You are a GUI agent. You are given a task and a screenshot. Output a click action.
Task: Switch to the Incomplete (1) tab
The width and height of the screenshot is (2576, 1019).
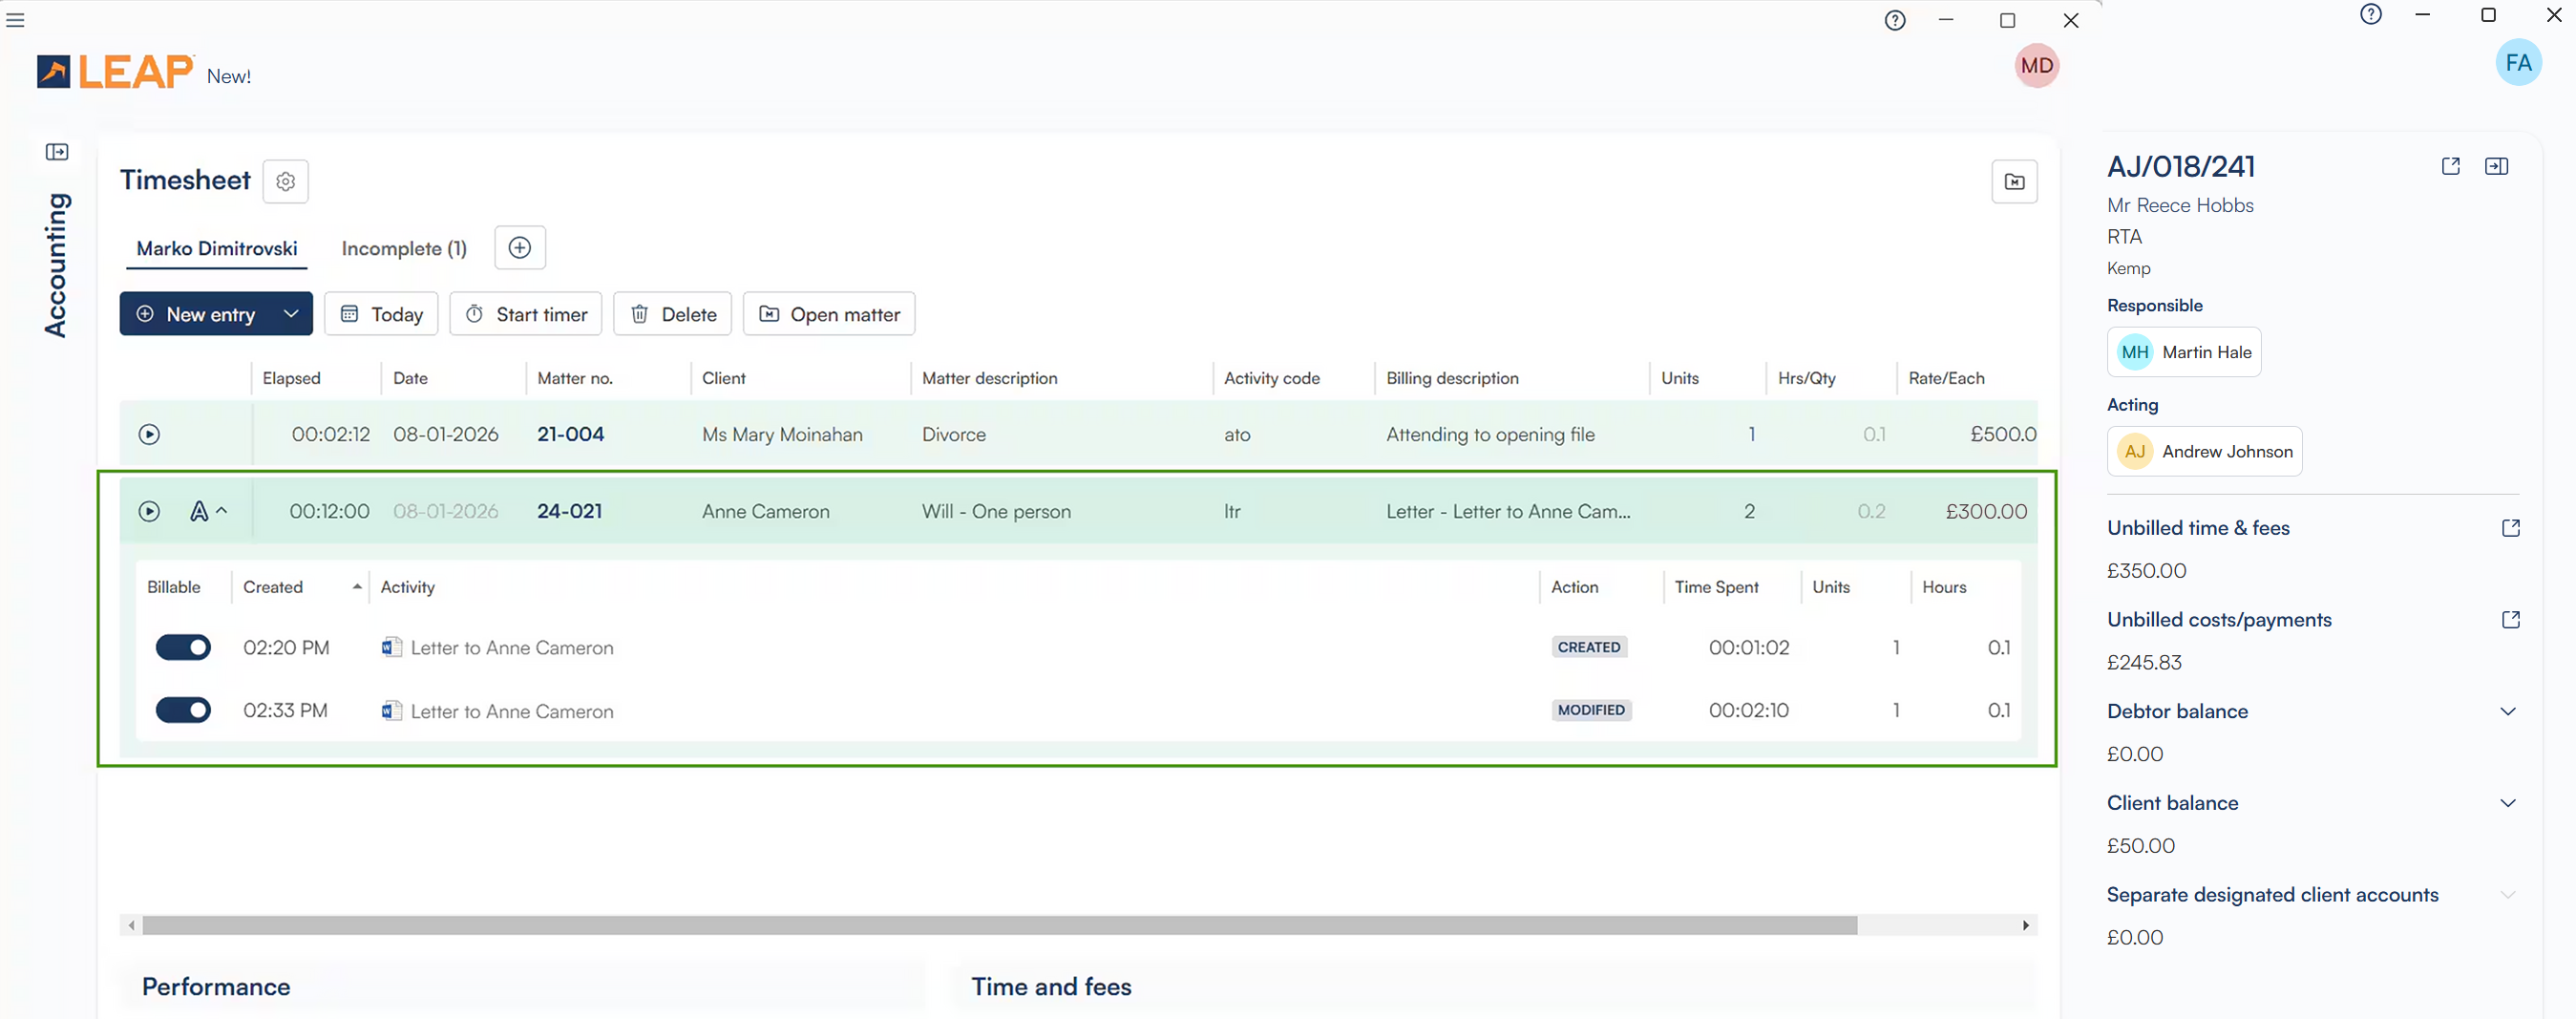tap(404, 248)
